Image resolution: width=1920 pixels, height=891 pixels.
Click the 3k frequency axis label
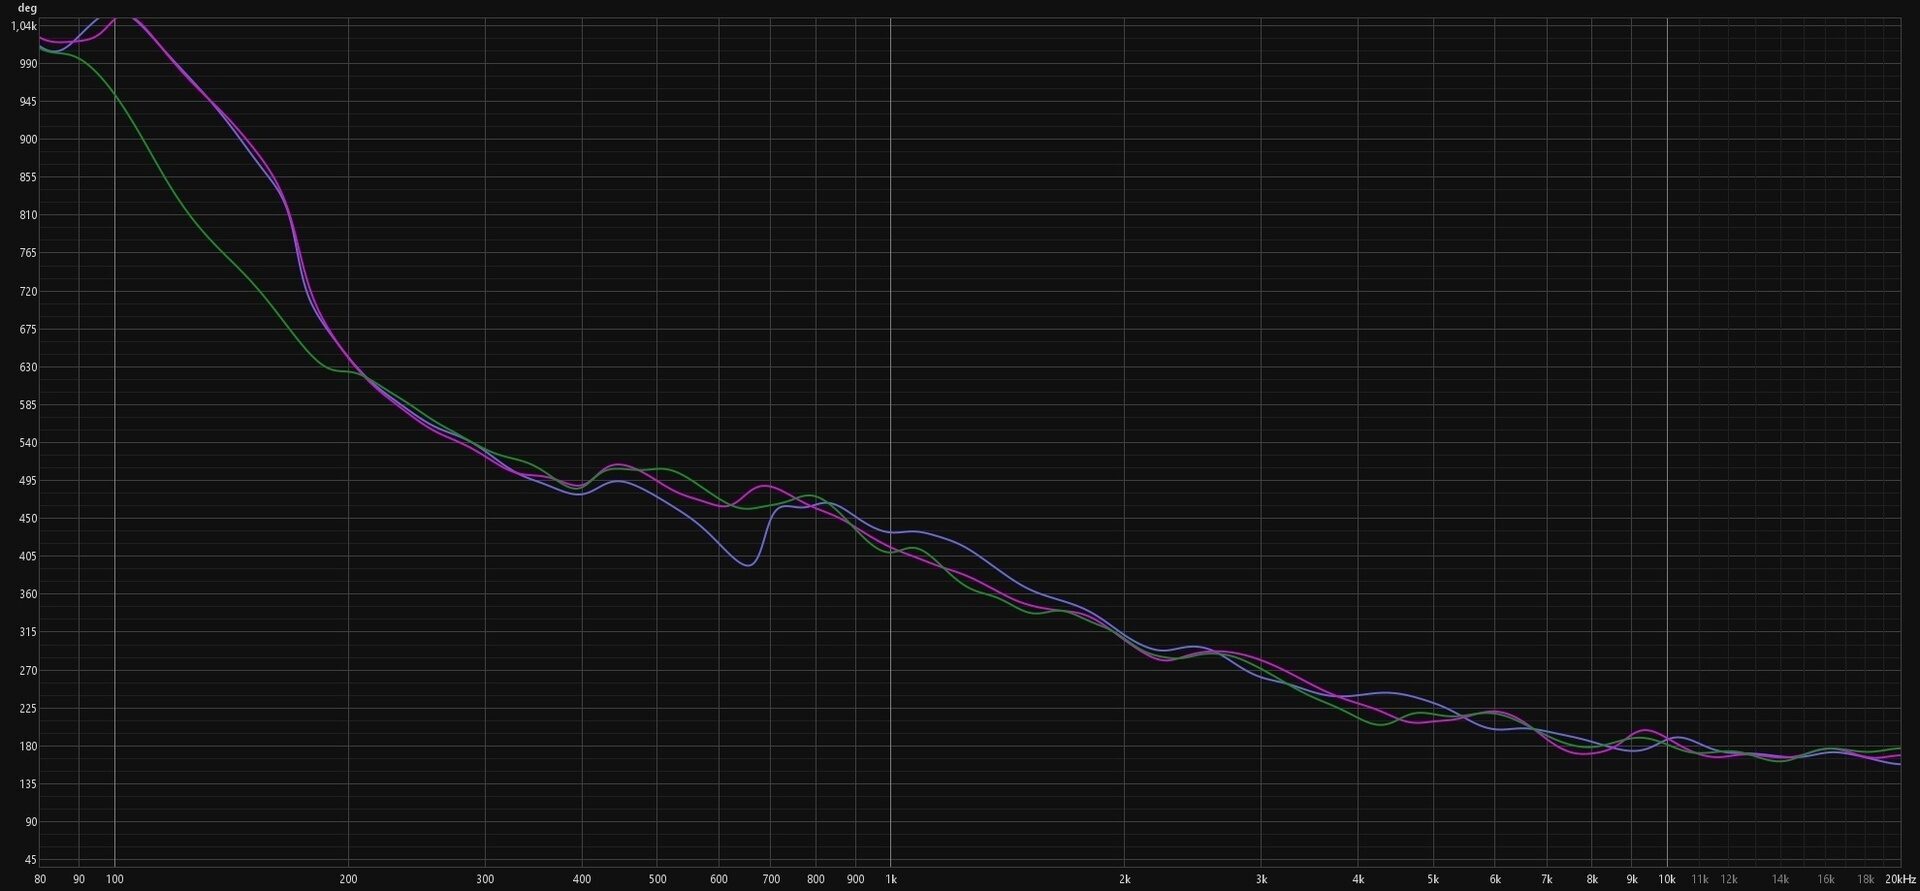(x=1261, y=880)
